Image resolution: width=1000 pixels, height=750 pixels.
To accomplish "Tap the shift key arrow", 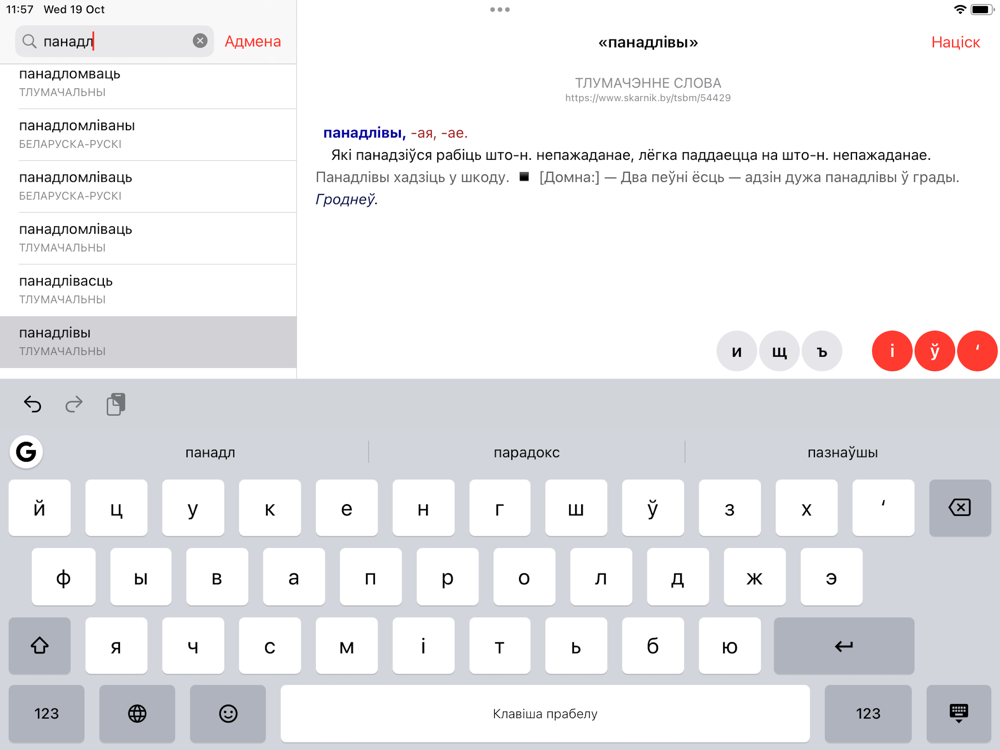I will [x=40, y=645].
